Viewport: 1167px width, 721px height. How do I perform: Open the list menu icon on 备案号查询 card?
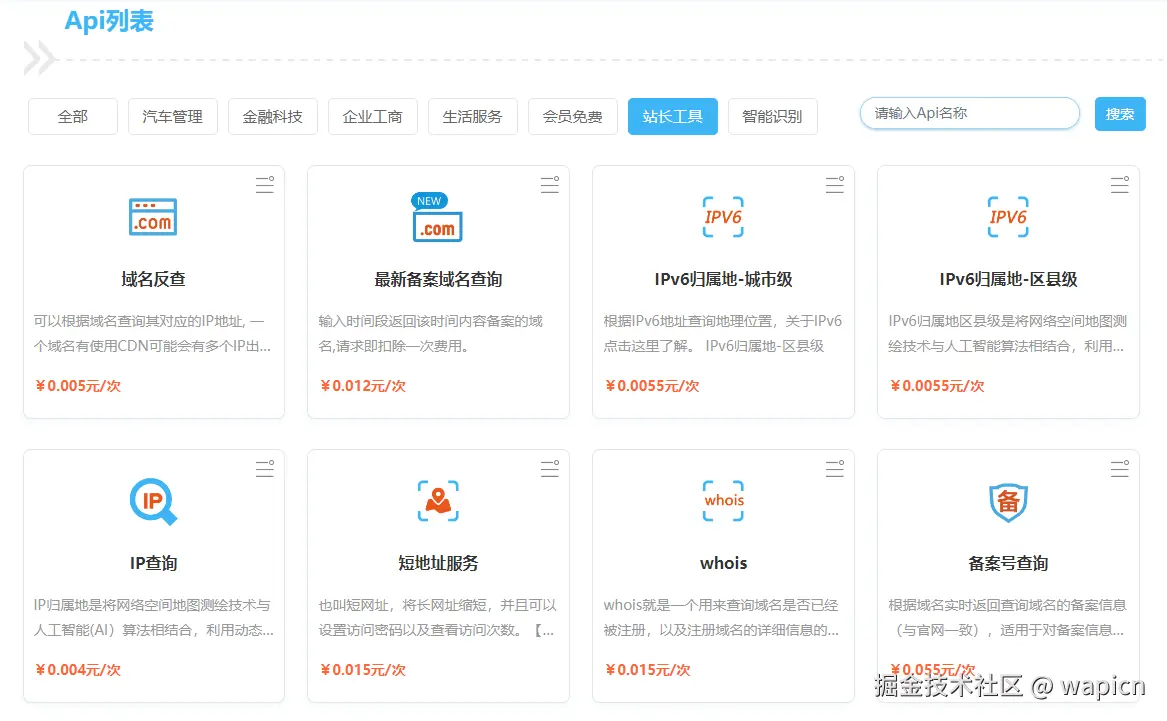[1120, 469]
